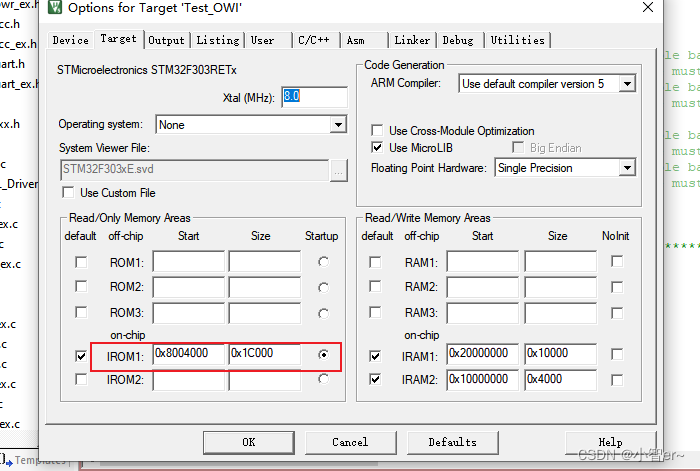Enable NoInit for RAM1
The image size is (700, 471).
(617, 261)
